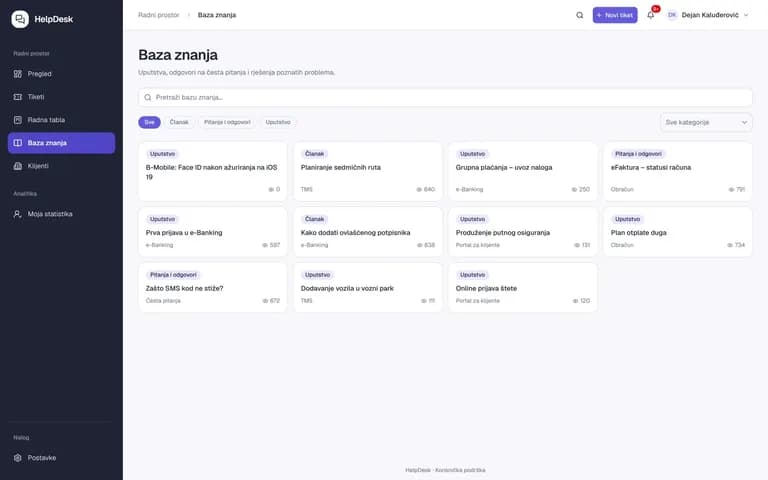Image resolution: width=768 pixels, height=480 pixels.
Task: Click the DK user avatar
Action: (672, 15)
